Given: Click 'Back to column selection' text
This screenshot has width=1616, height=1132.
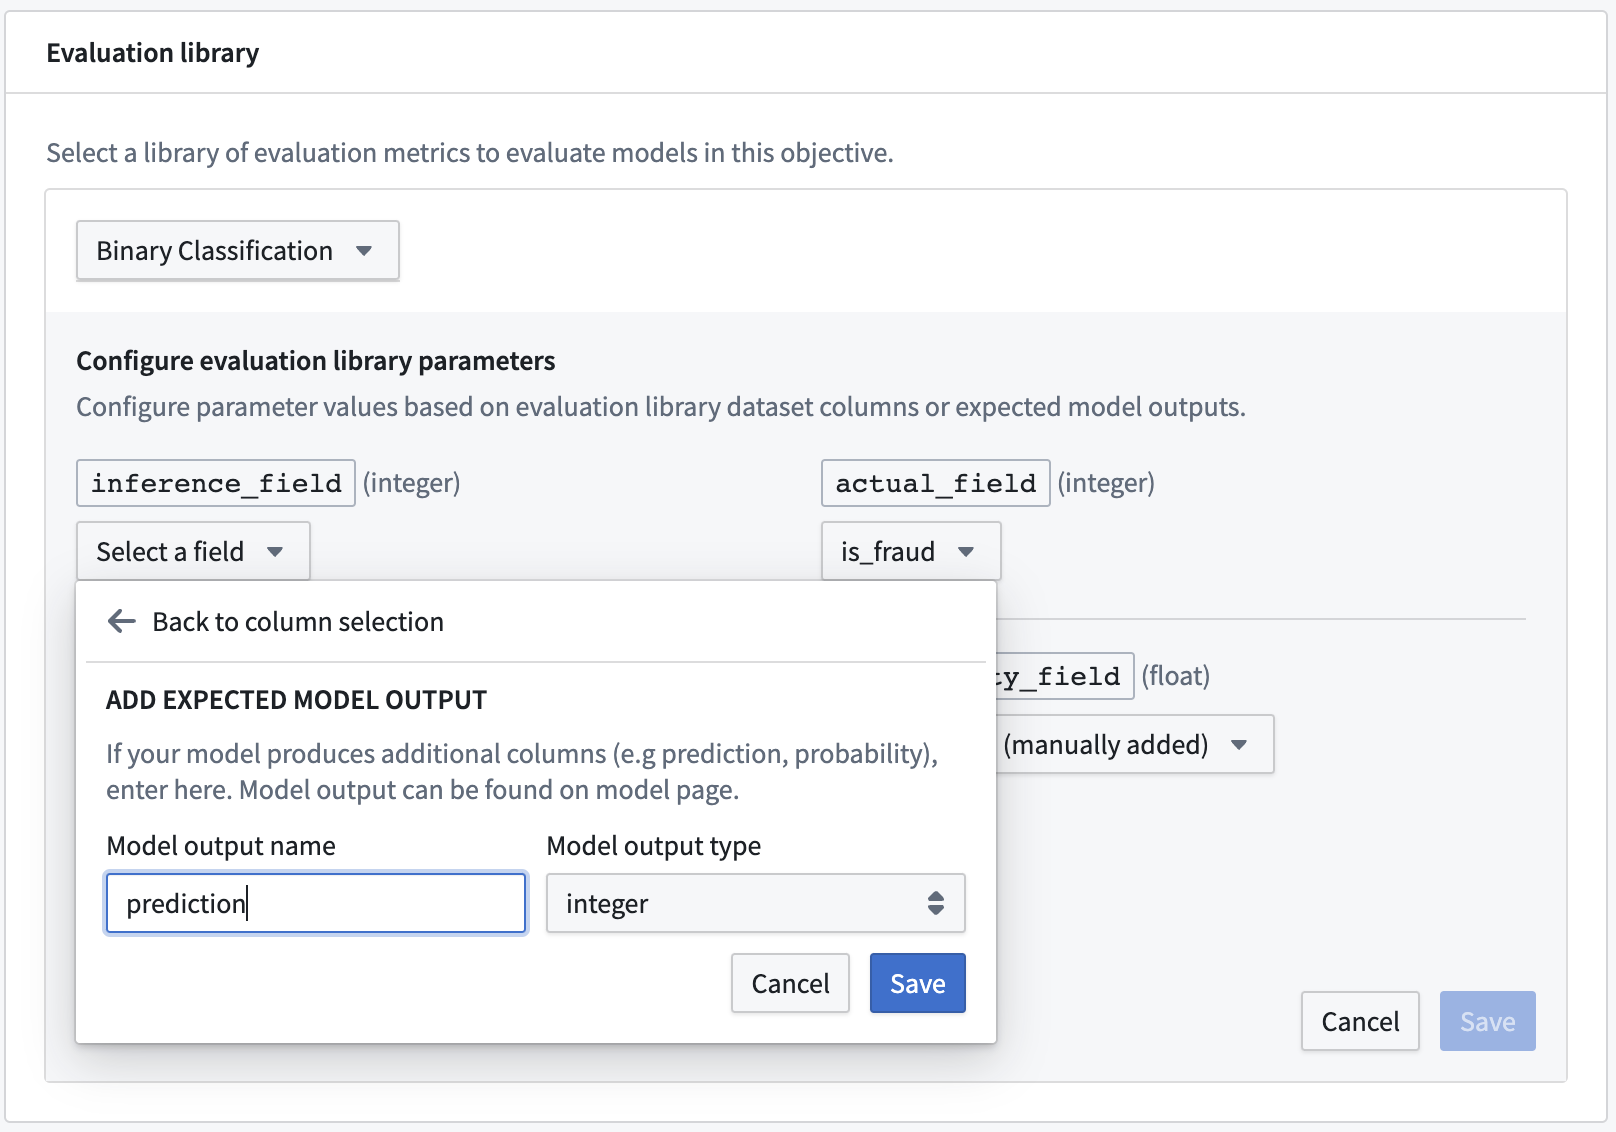Looking at the screenshot, I should [298, 622].
